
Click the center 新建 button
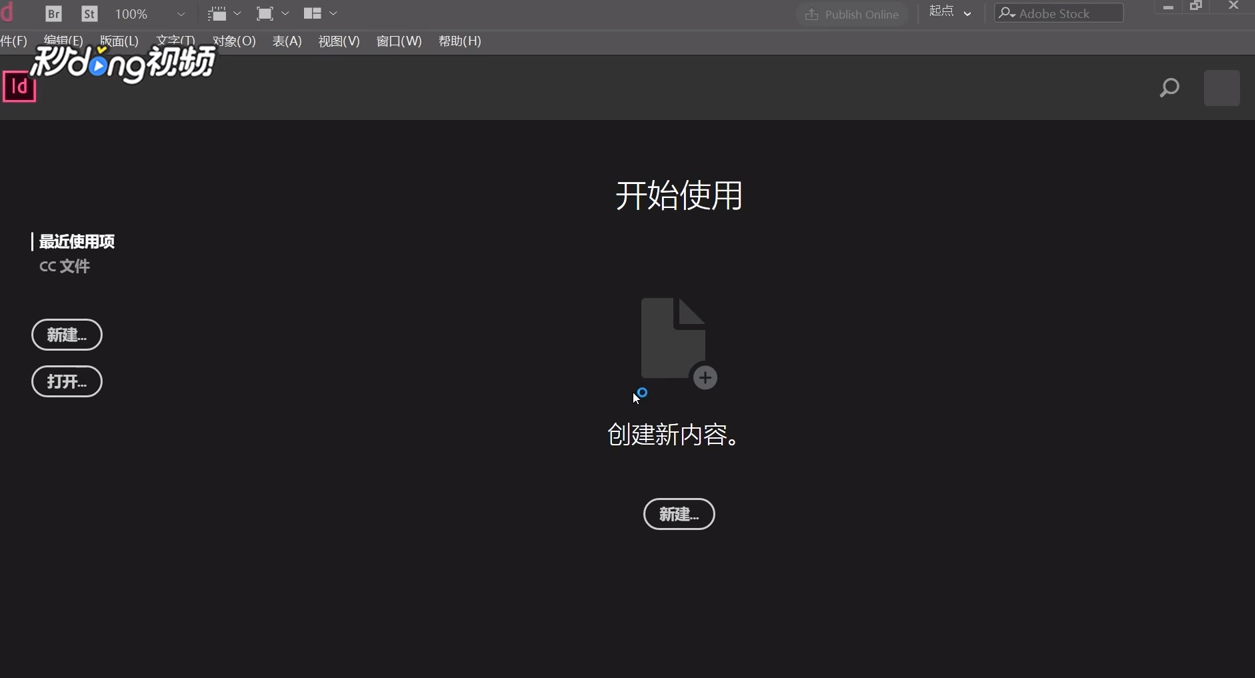(679, 514)
